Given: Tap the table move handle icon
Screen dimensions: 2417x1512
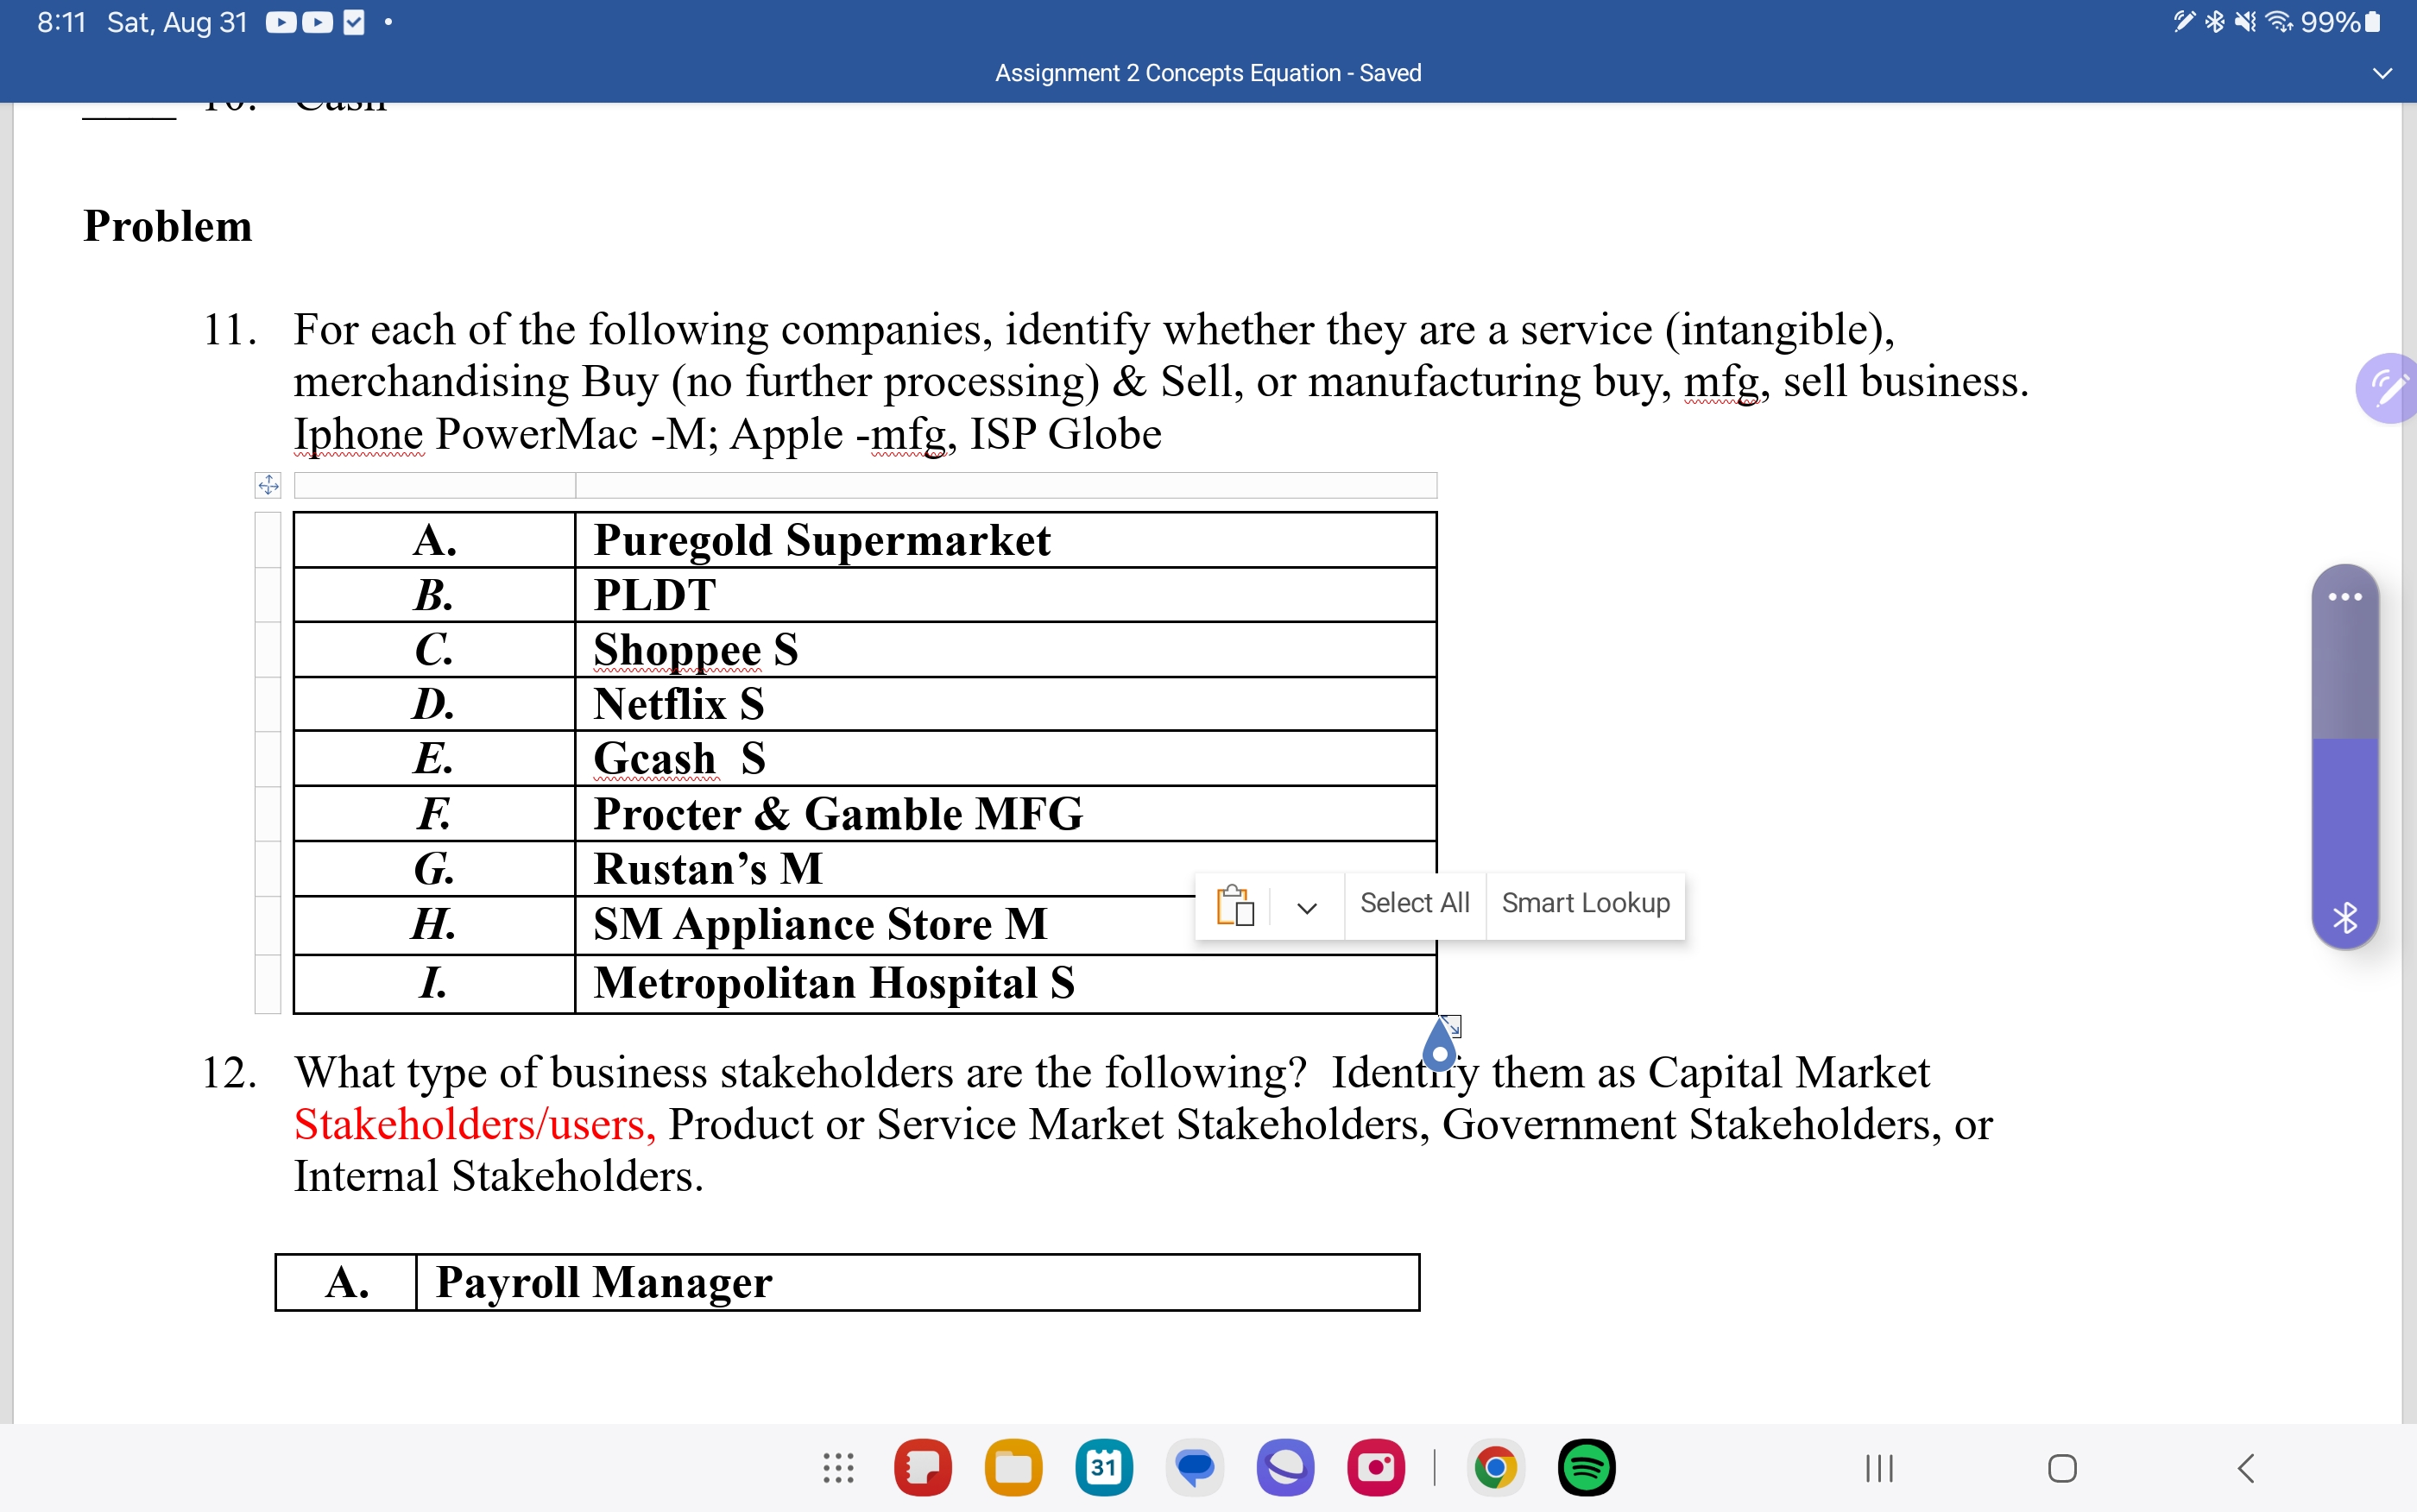Looking at the screenshot, I should click(268, 485).
